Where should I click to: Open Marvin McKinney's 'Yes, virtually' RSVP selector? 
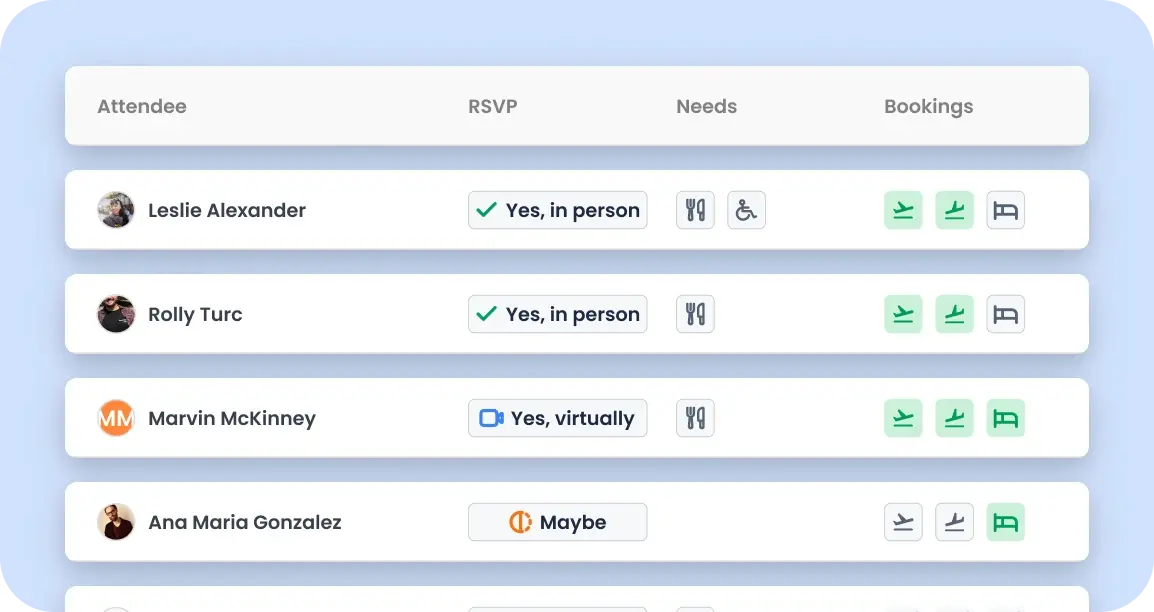[x=557, y=418]
